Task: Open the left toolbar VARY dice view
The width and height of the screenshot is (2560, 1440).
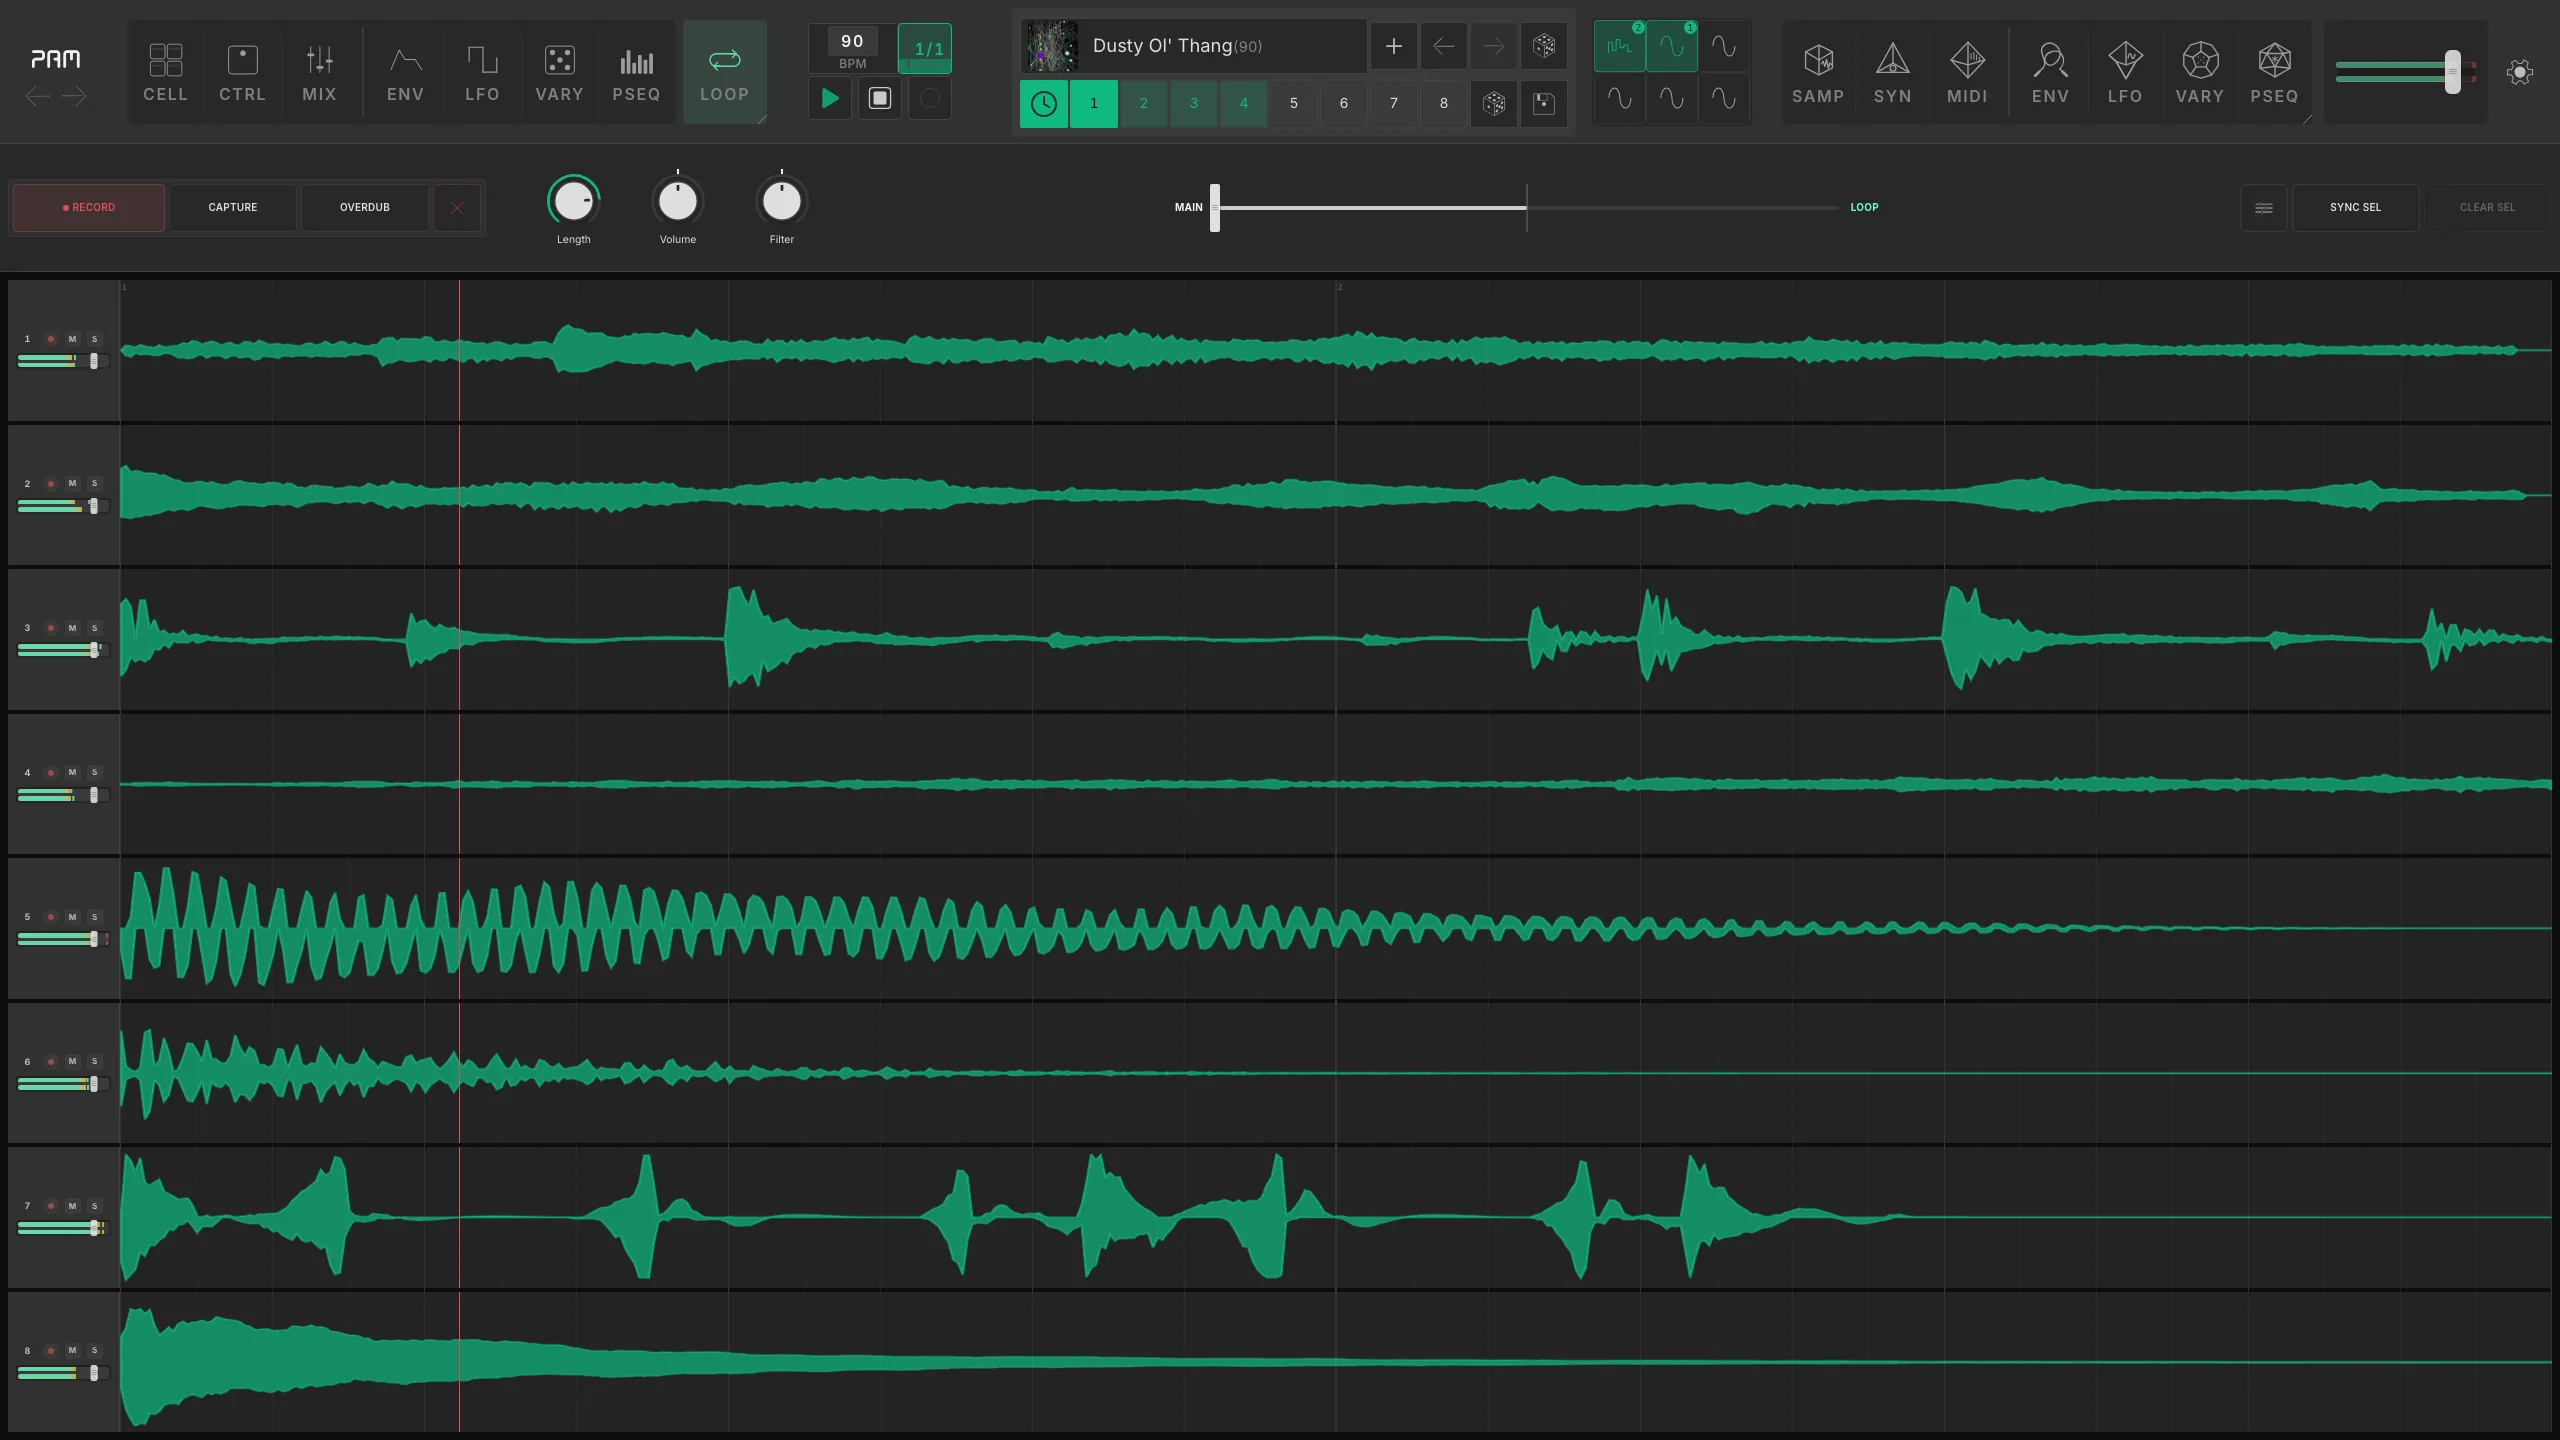Action: (x=559, y=72)
